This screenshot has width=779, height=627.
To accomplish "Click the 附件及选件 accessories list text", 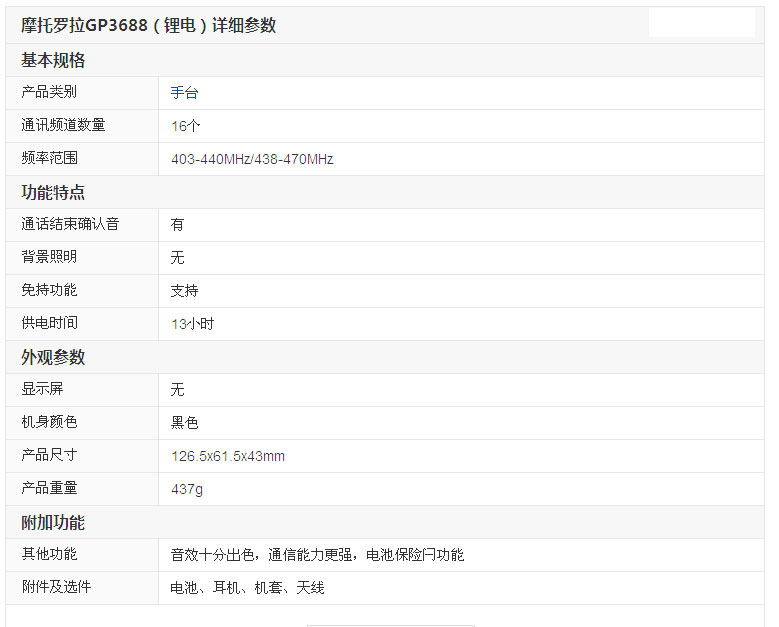I will tap(247, 588).
